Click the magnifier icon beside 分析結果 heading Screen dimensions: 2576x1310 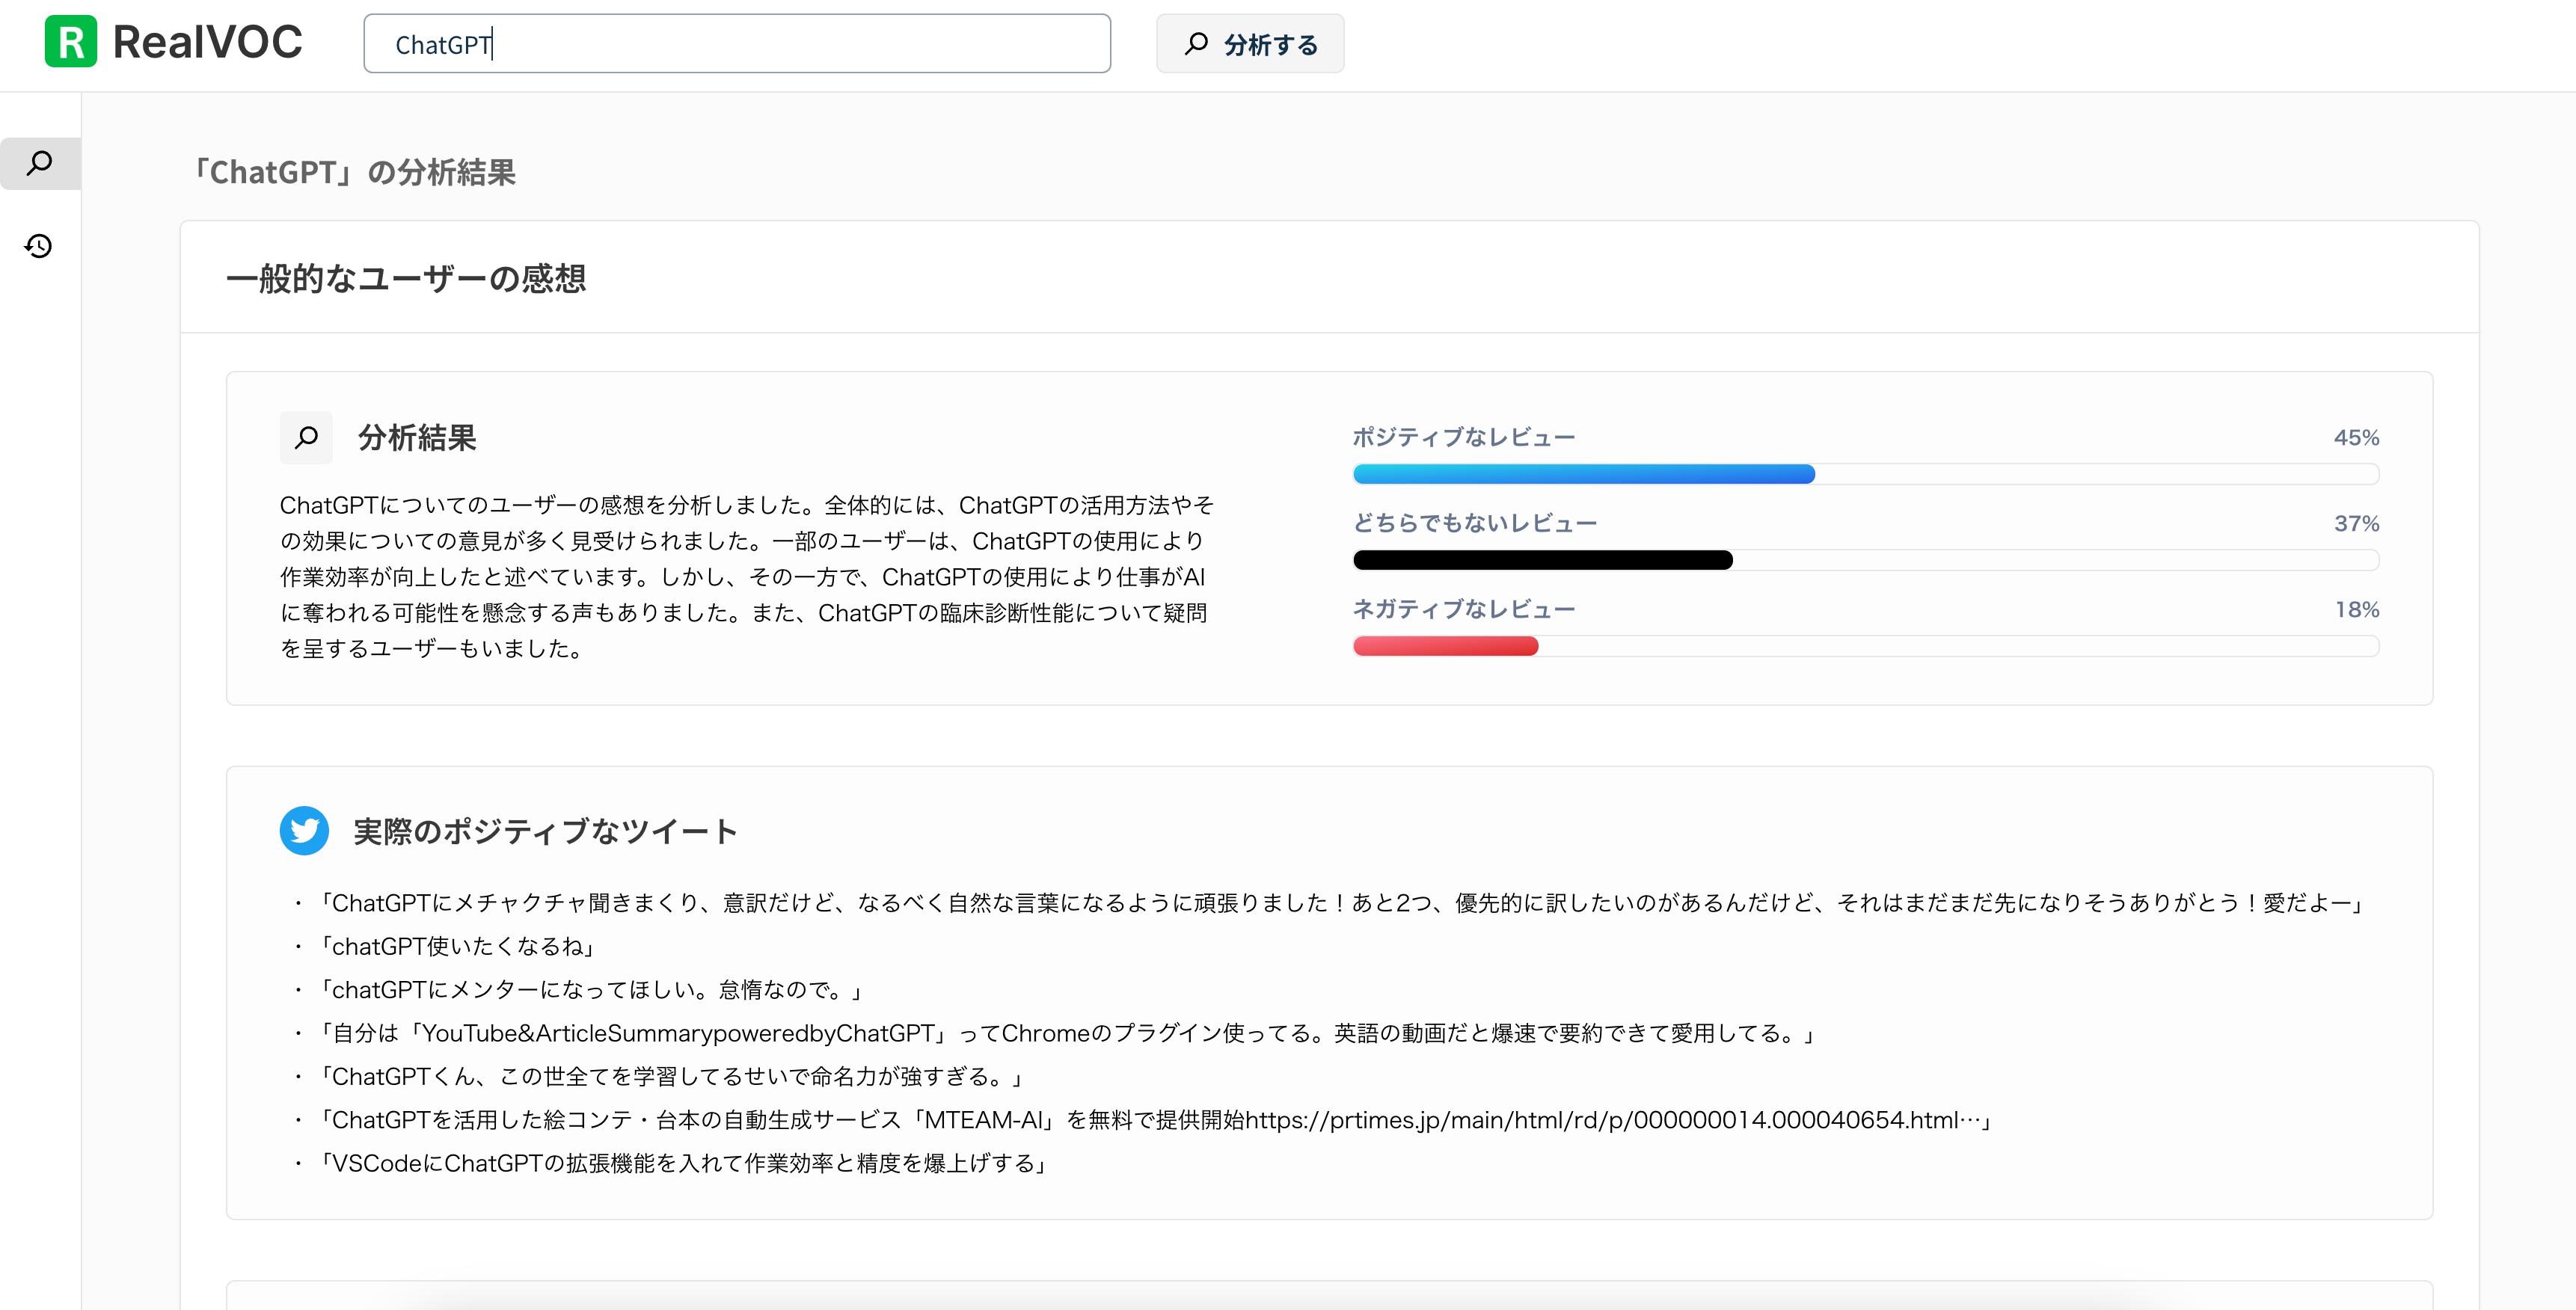click(x=306, y=437)
